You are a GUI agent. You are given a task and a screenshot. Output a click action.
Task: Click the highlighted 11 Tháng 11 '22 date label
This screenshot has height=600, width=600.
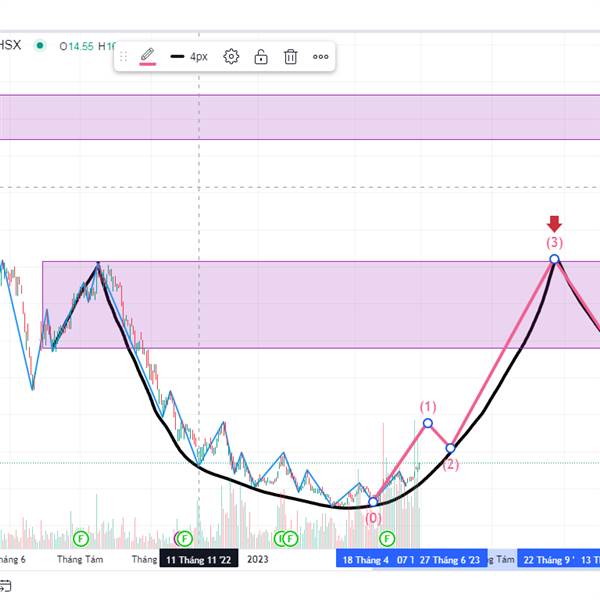[x=199, y=559]
